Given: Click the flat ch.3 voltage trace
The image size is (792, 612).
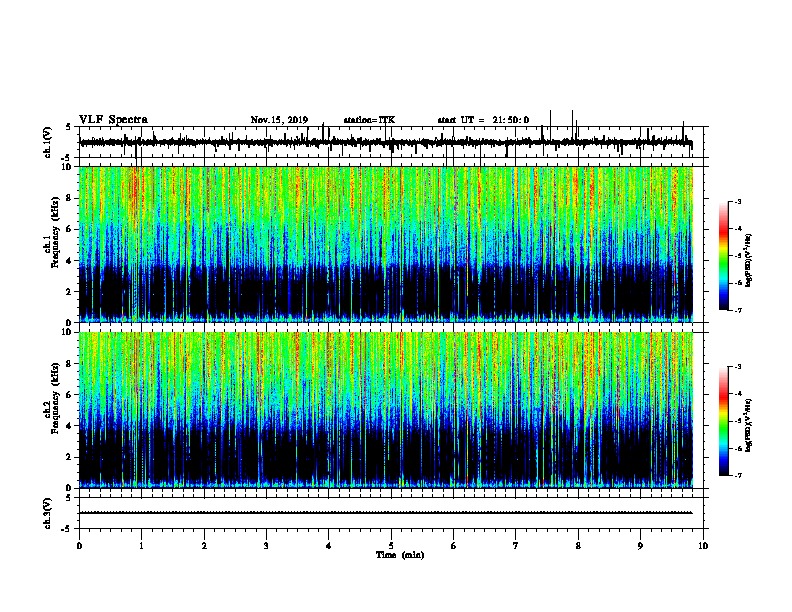Looking at the screenshot, I should 386,513.
